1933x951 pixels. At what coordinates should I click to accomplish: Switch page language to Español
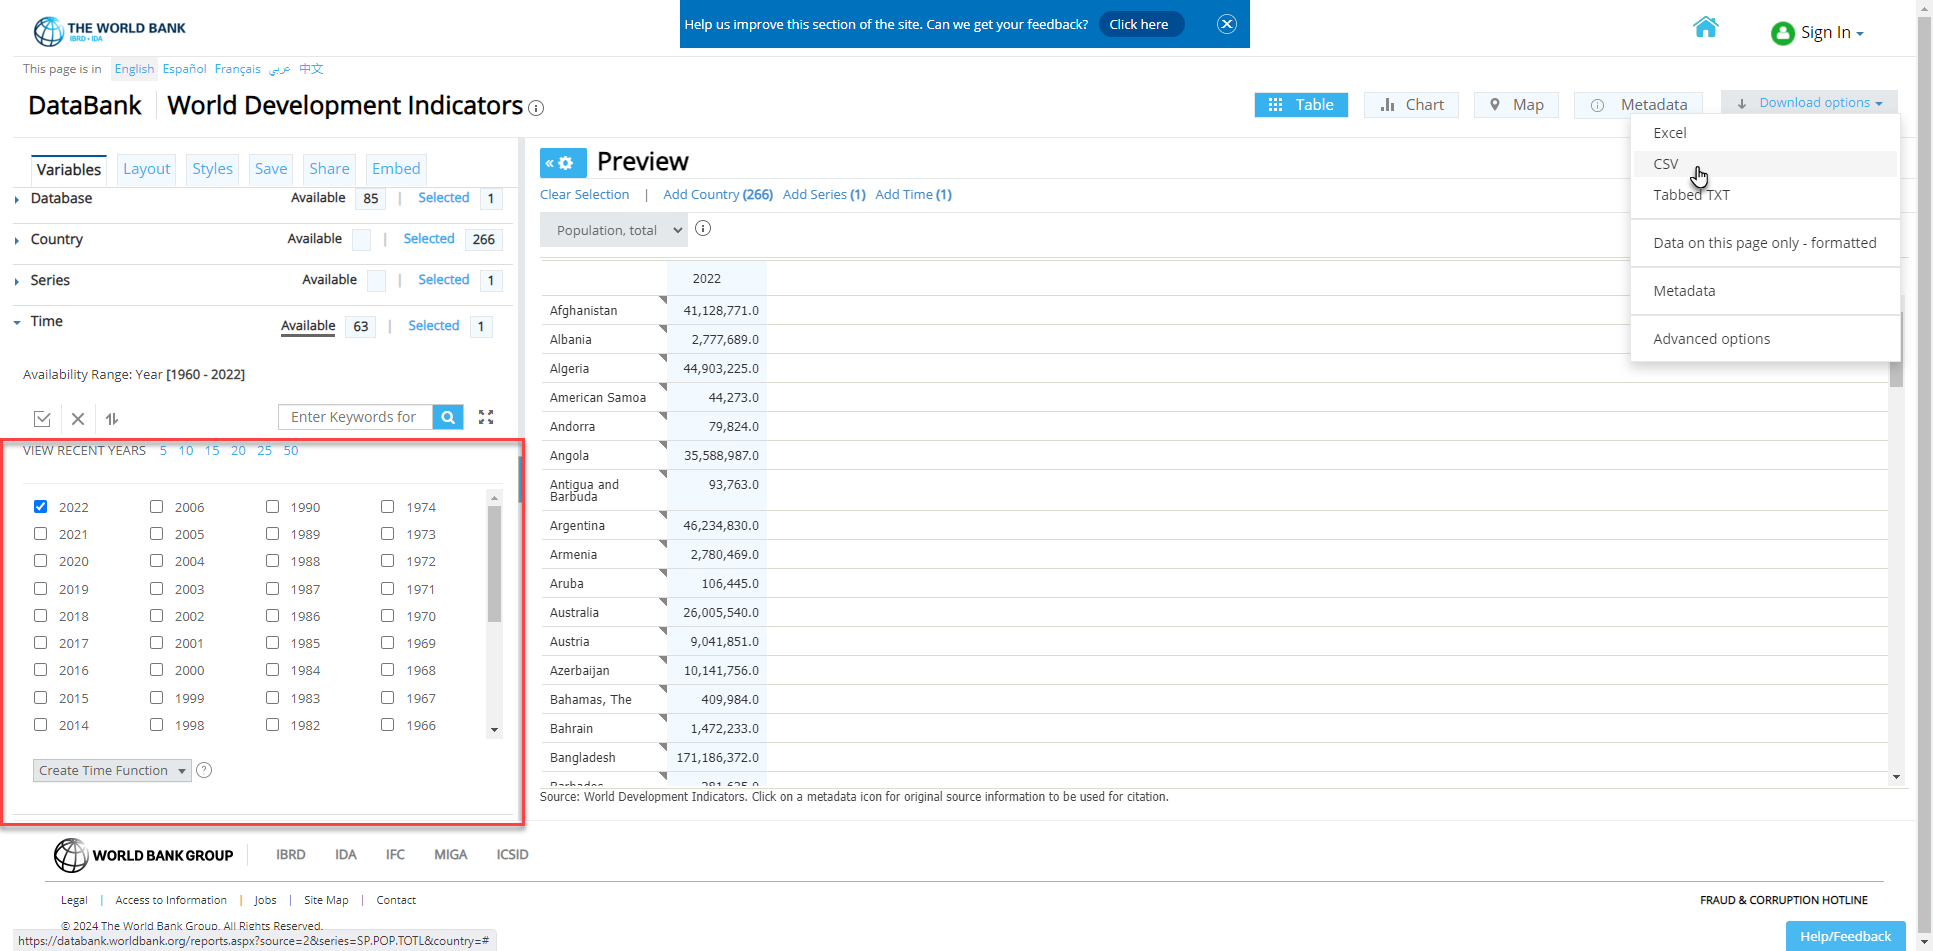click(184, 69)
